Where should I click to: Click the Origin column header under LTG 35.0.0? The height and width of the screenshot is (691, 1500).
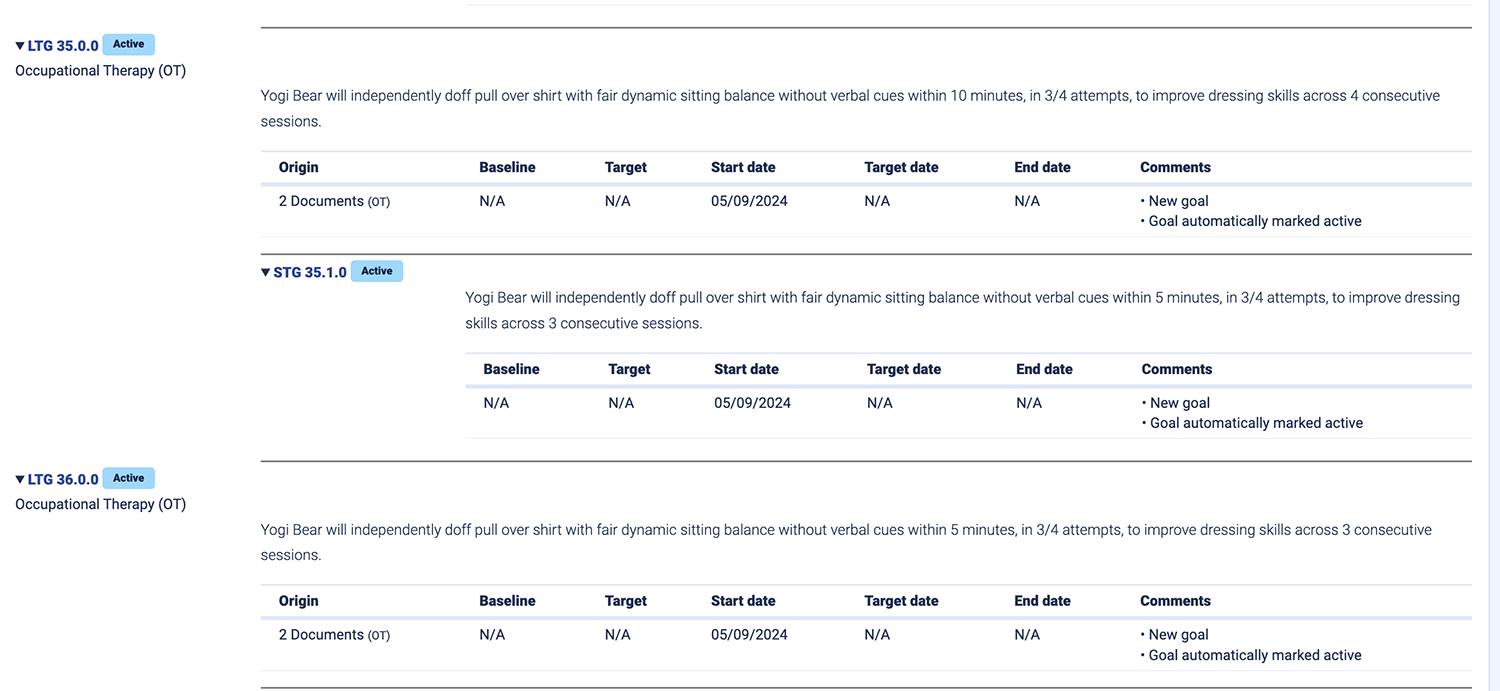[298, 168]
